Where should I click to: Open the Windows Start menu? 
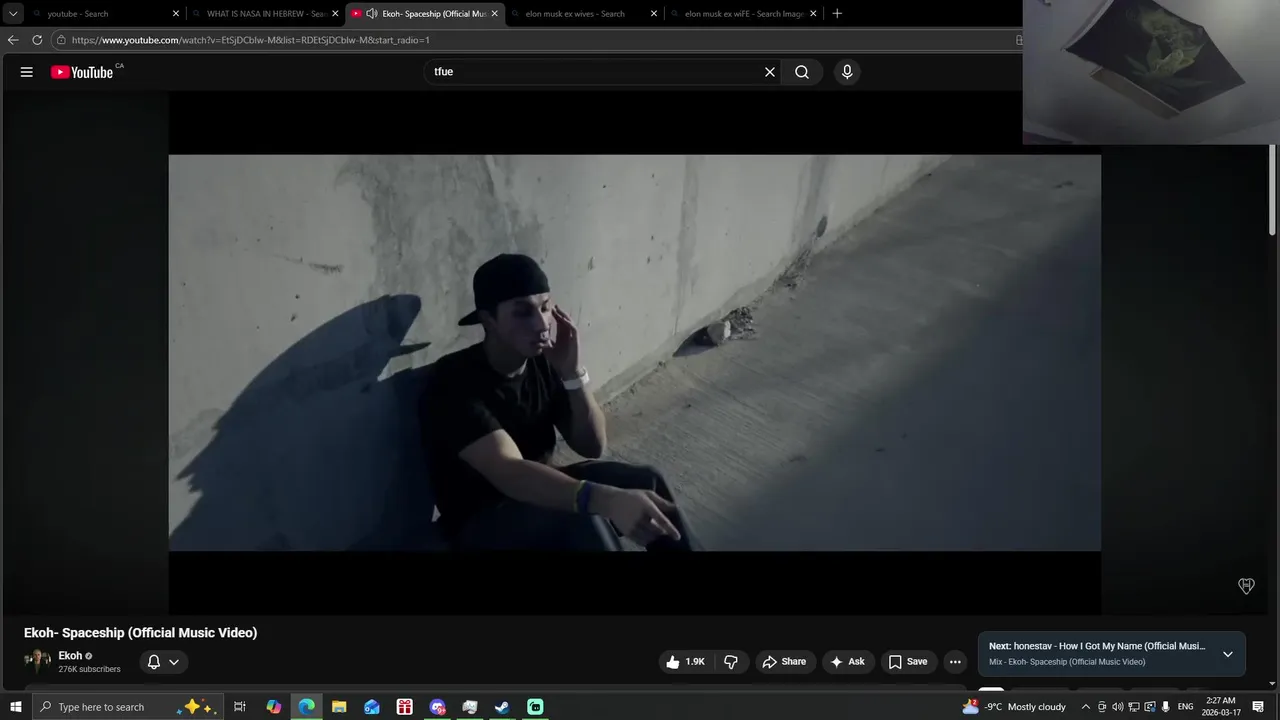pos(15,707)
